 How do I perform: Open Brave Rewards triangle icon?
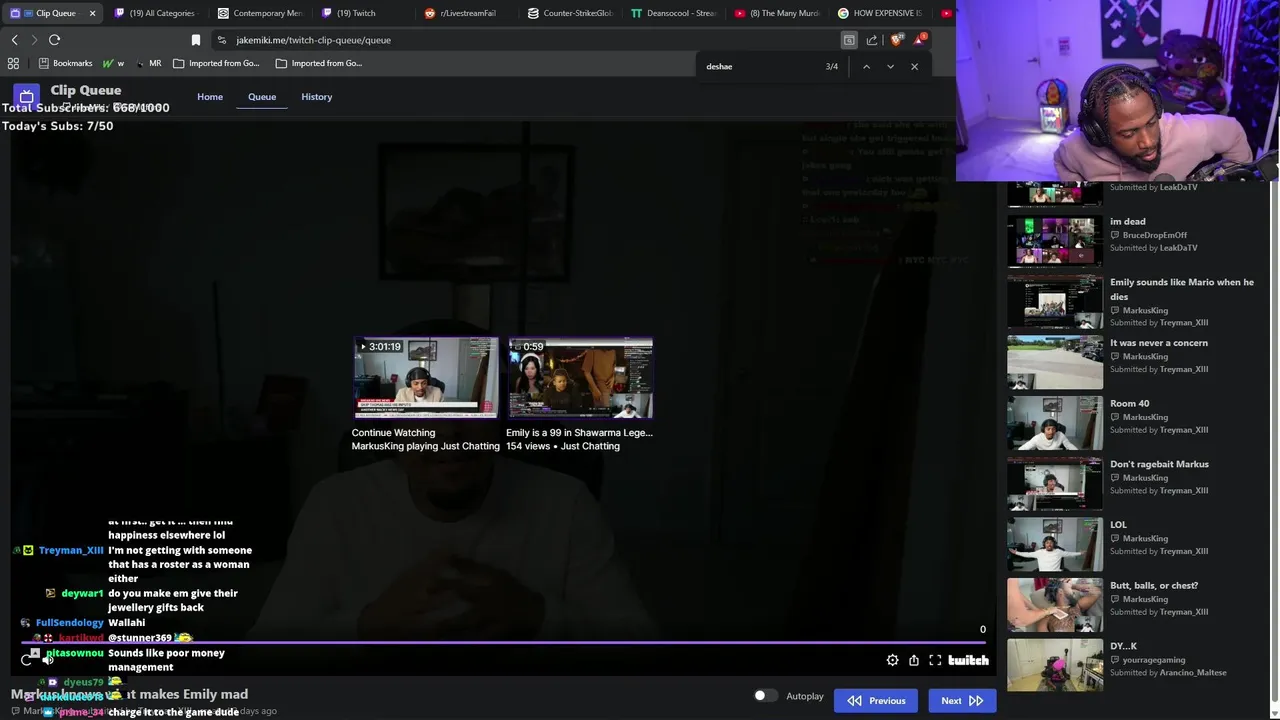click(x=920, y=40)
